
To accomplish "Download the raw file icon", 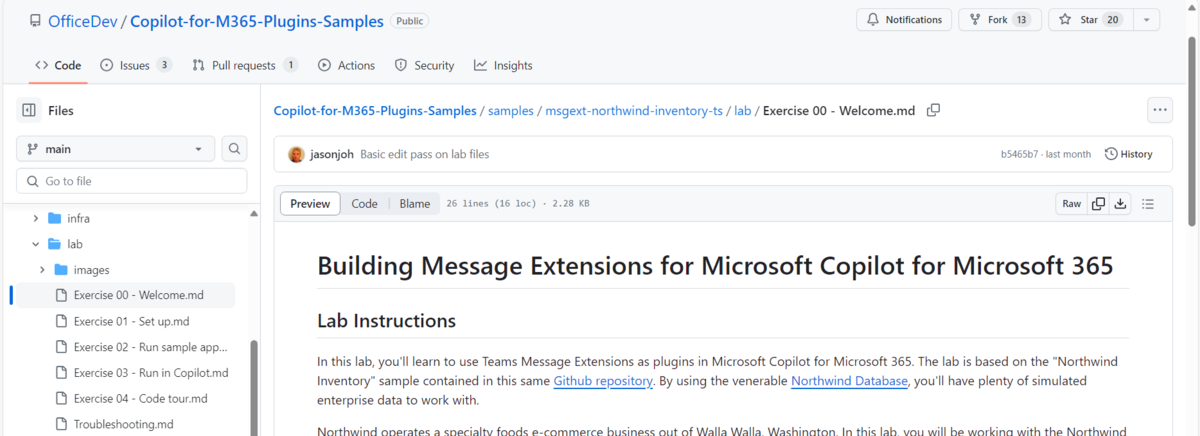I will click(x=1121, y=203).
